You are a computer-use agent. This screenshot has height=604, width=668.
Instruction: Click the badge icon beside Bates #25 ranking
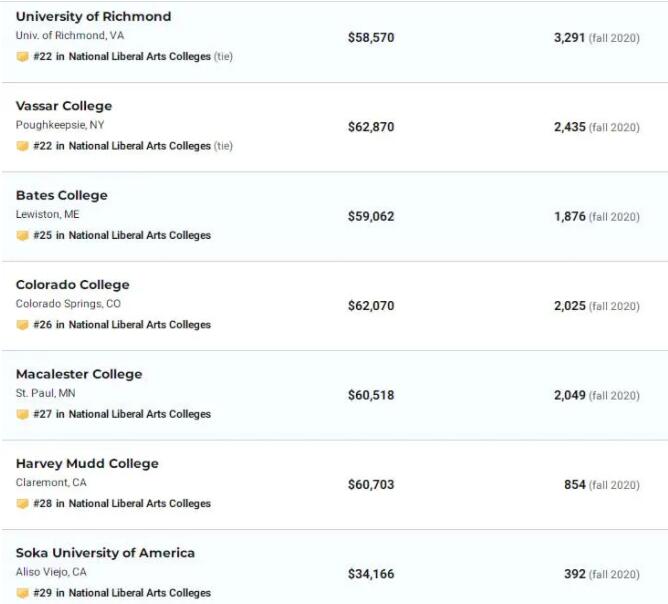pos(22,236)
